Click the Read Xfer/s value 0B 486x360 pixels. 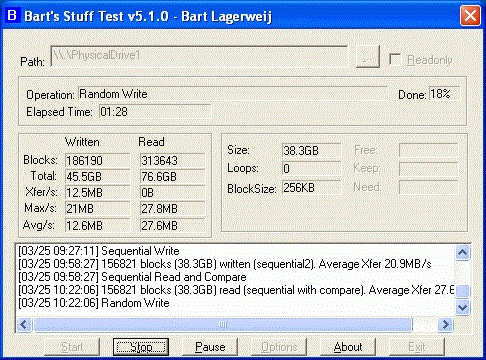tap(172, 193)
